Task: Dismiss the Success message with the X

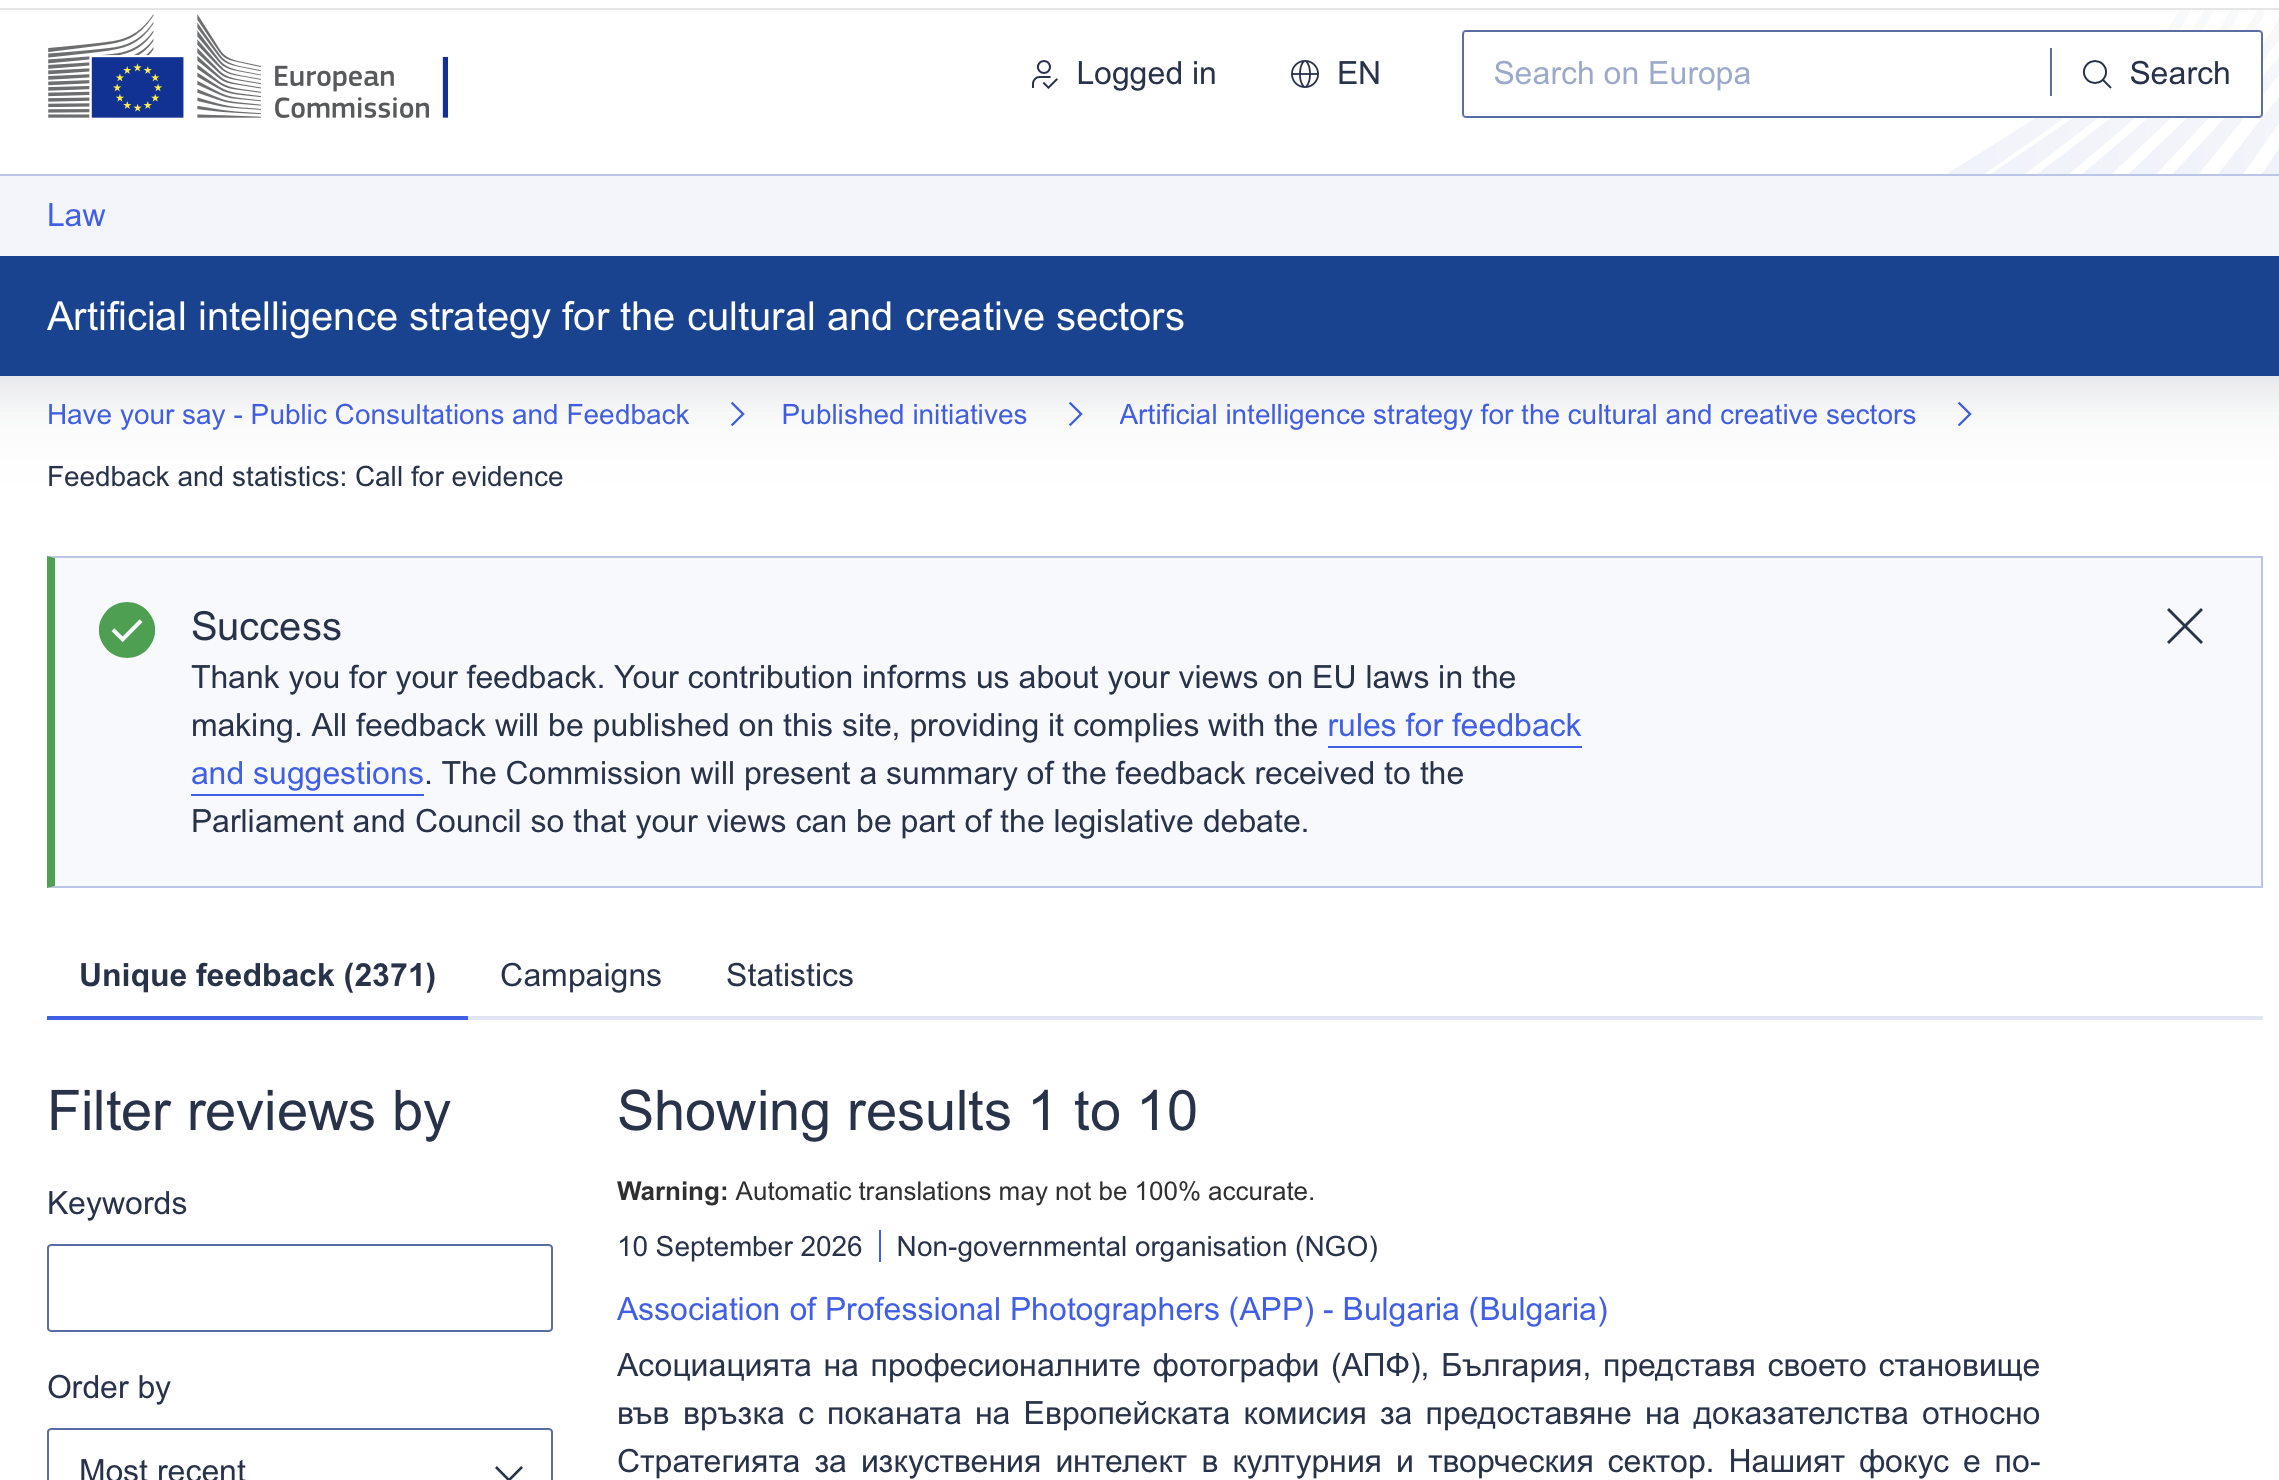Action: [x=2184, y=626]
